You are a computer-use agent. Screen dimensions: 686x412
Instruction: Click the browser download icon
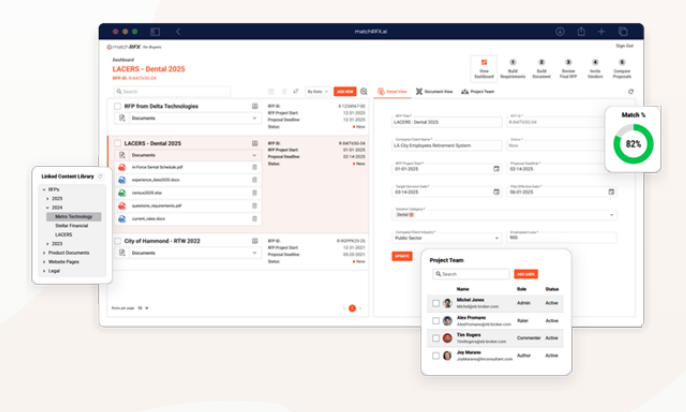pyautogui.click(x=558, y=32)
